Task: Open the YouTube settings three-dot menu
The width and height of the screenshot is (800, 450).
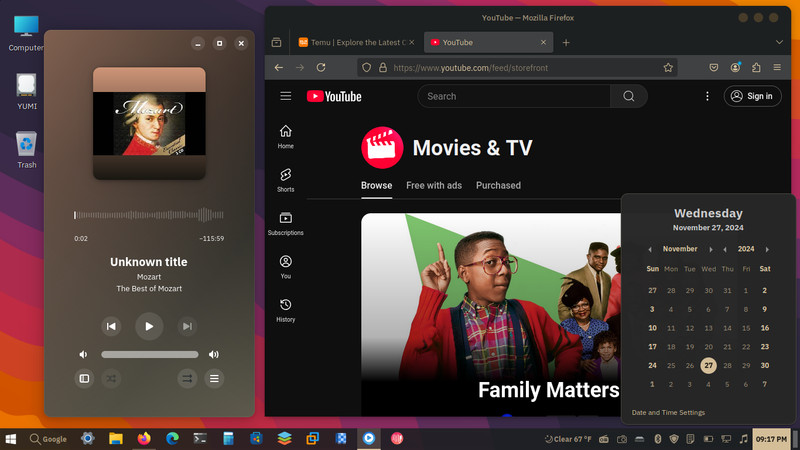Action: 707,96
